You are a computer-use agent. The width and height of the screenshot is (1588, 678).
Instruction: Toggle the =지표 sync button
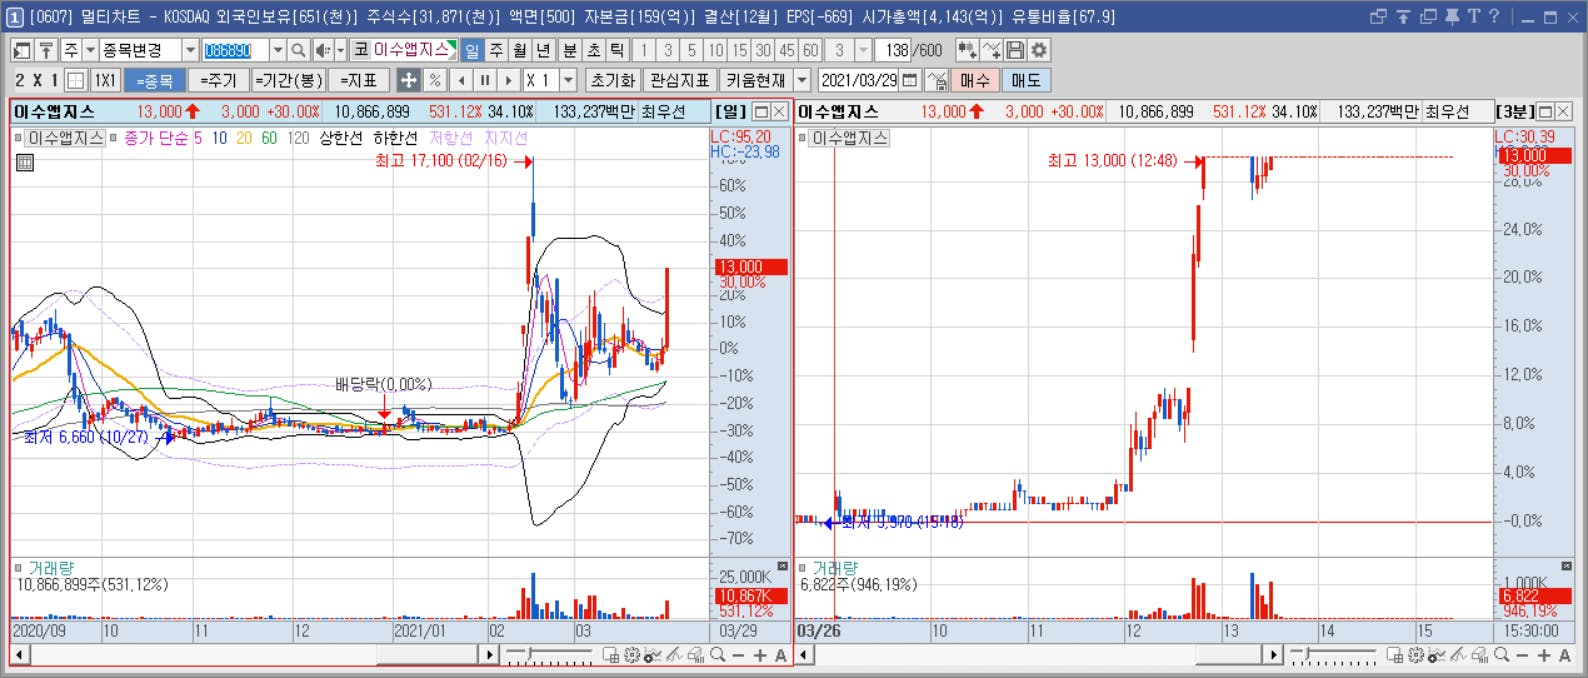[359, 80]
